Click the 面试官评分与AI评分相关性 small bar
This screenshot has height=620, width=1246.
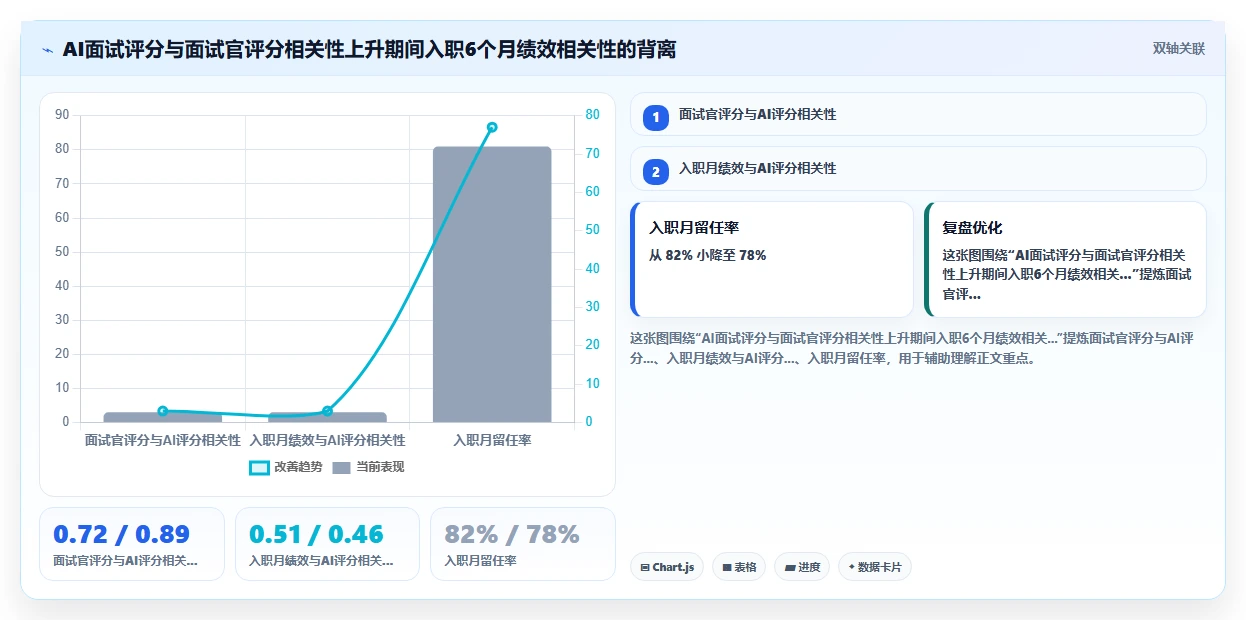pyautogui.click(x=163, y=417)
